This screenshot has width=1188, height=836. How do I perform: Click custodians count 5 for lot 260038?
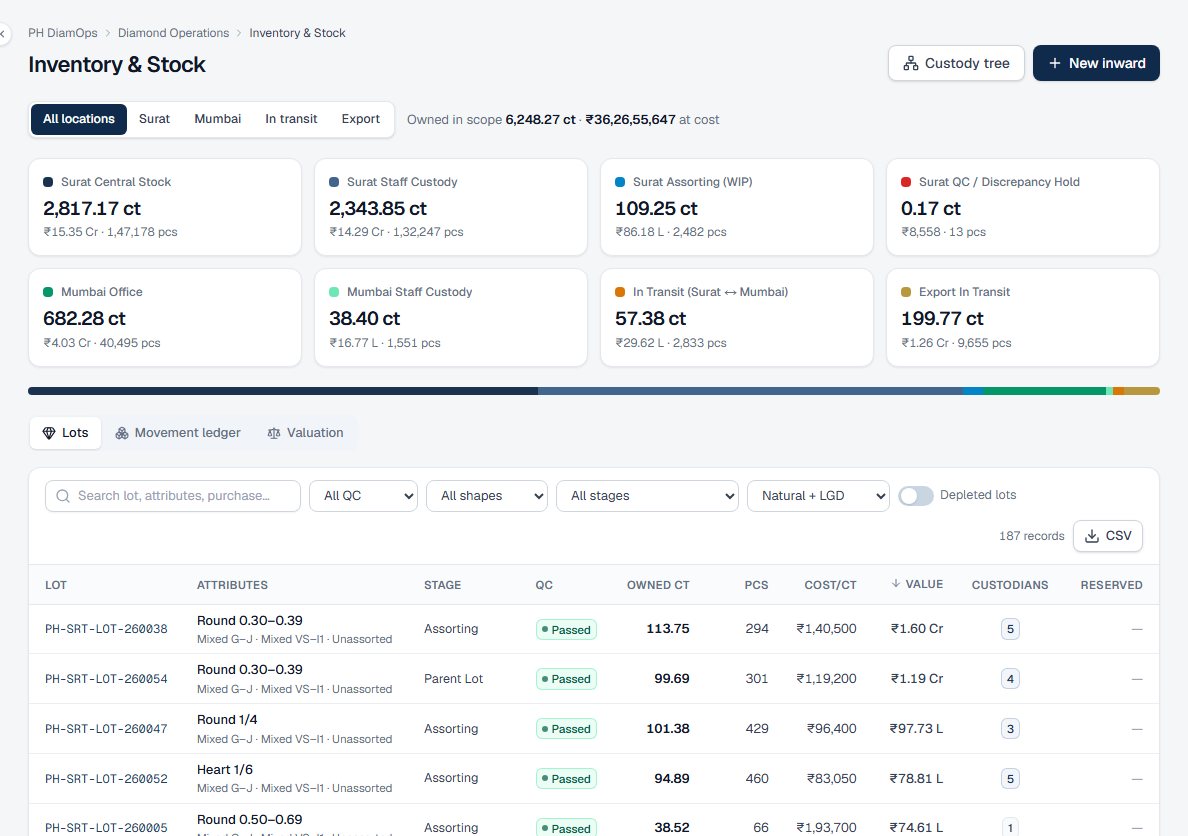point(1010,629)
